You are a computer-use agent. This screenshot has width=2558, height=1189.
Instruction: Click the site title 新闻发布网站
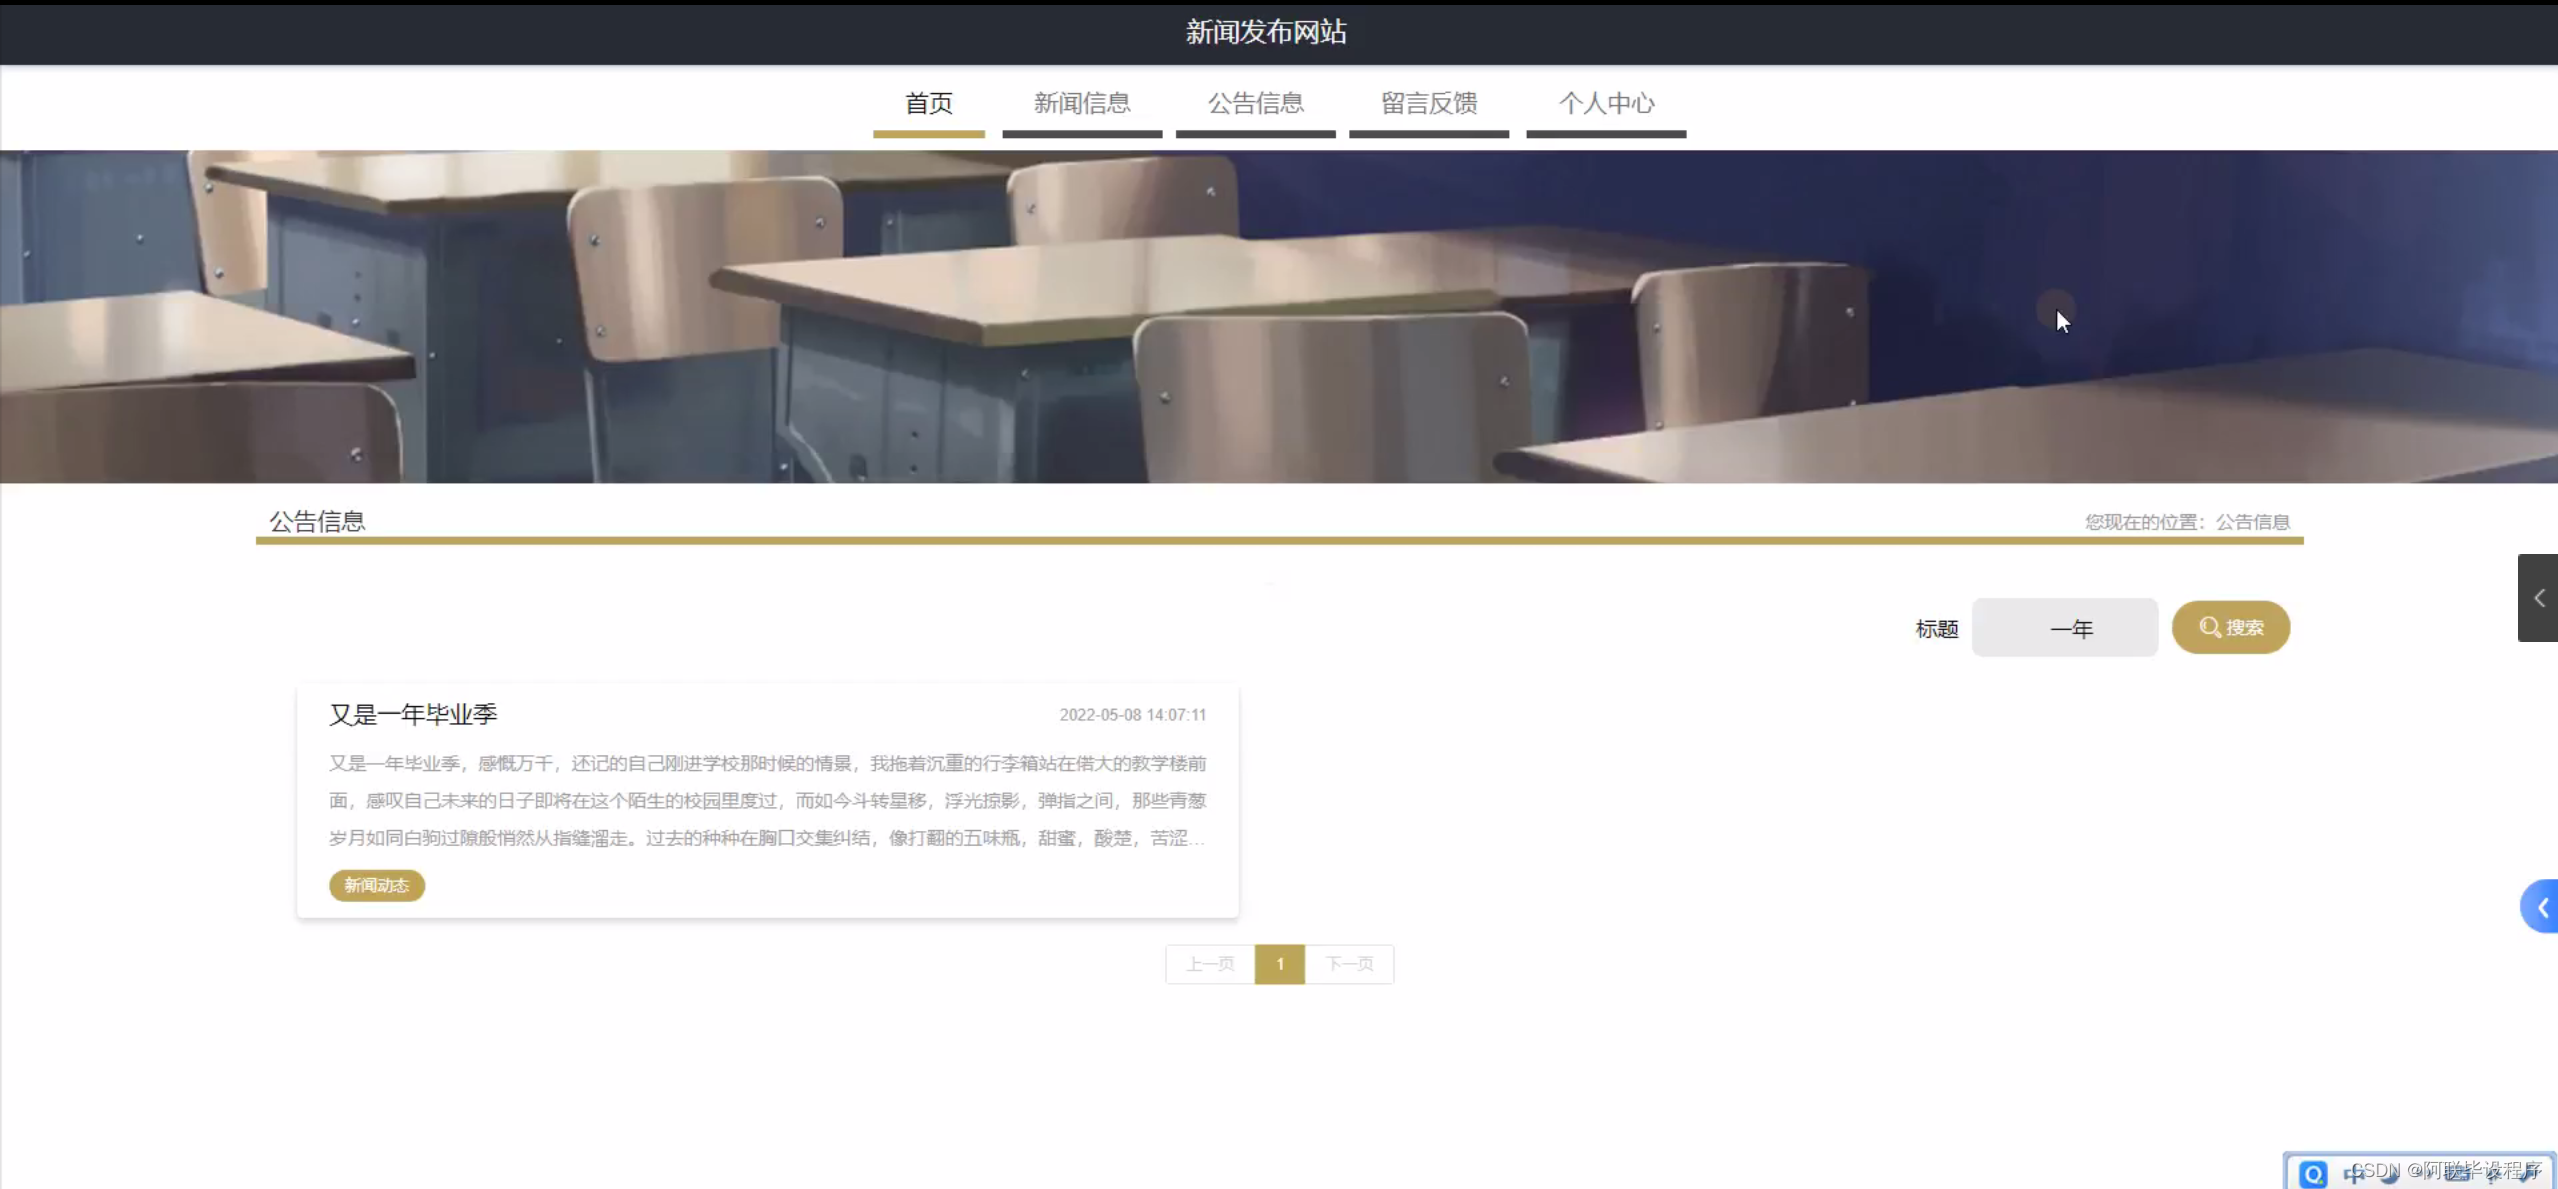pyautogui.click(x=1266, y=32)
